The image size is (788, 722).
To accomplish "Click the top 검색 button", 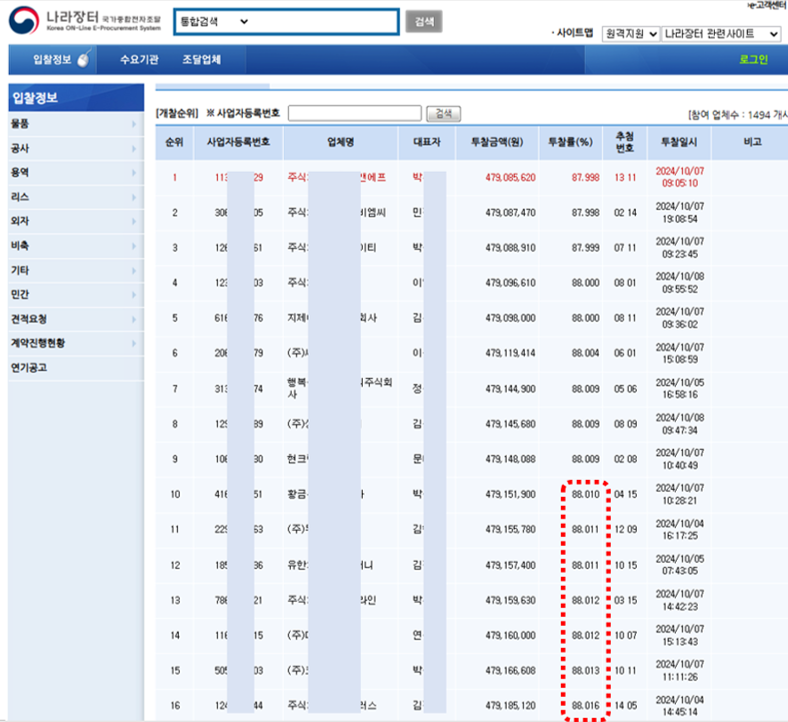I will click(424, 22).
